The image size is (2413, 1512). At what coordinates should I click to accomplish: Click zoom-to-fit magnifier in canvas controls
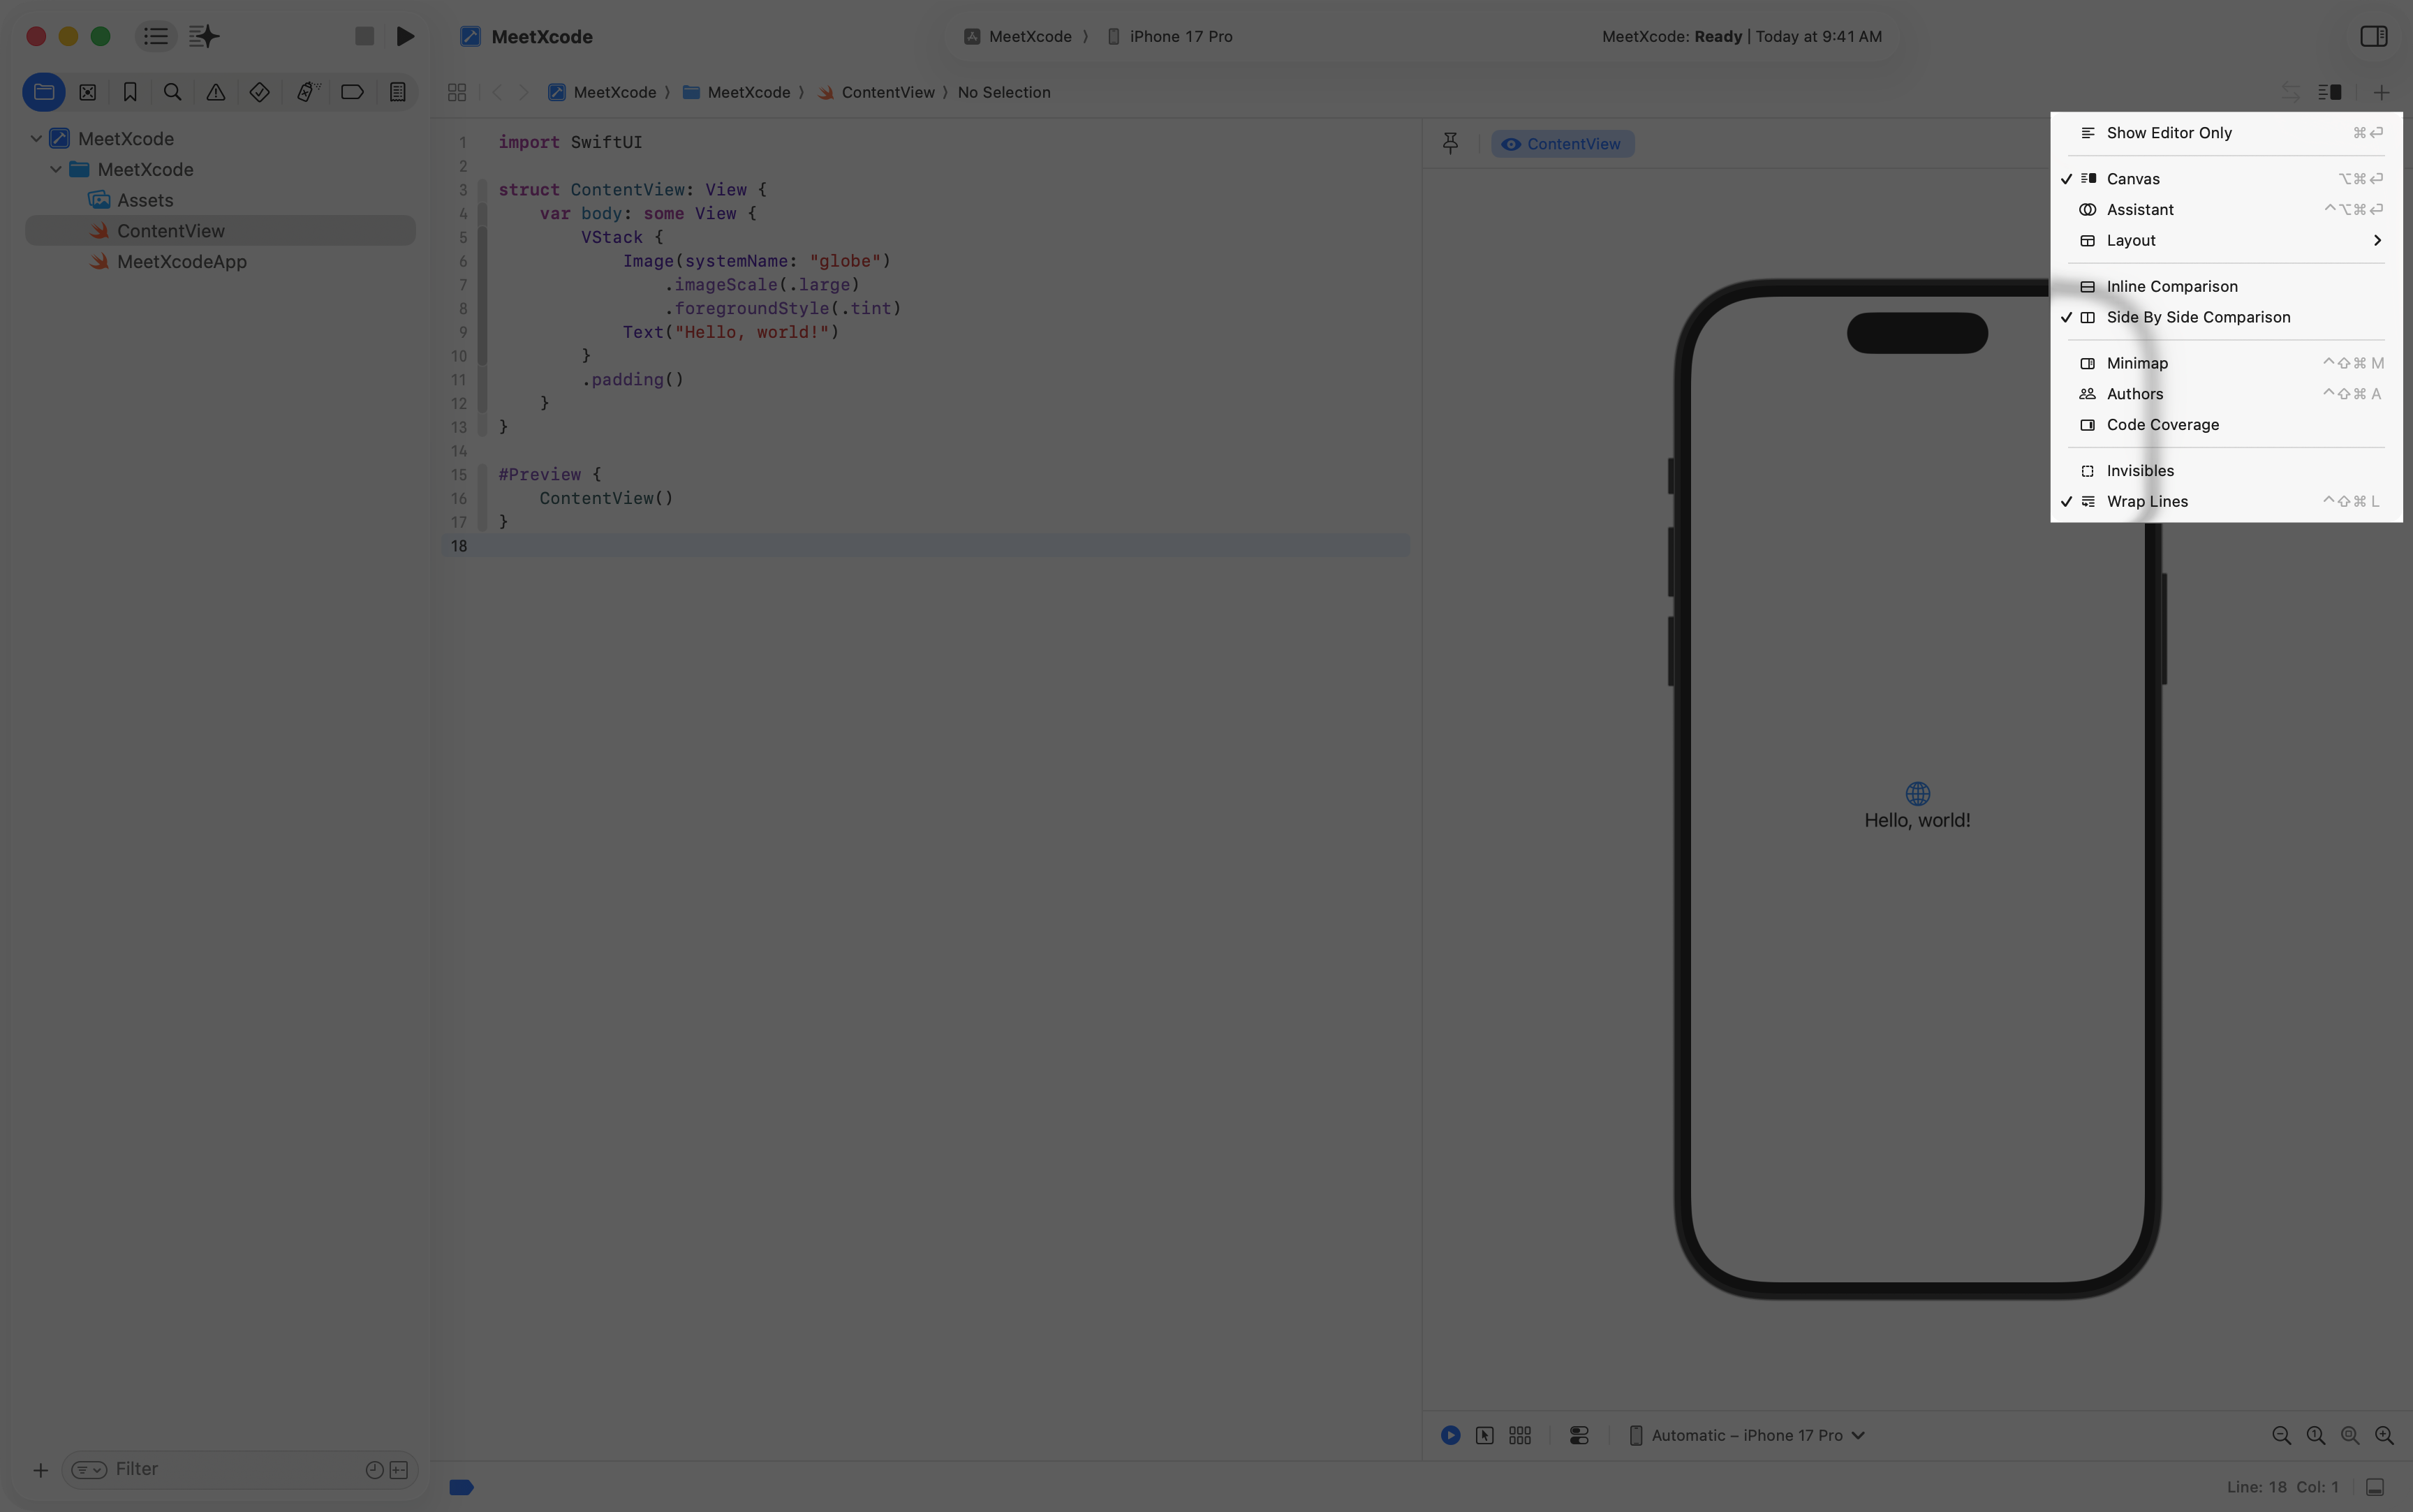point(2349,1435)
